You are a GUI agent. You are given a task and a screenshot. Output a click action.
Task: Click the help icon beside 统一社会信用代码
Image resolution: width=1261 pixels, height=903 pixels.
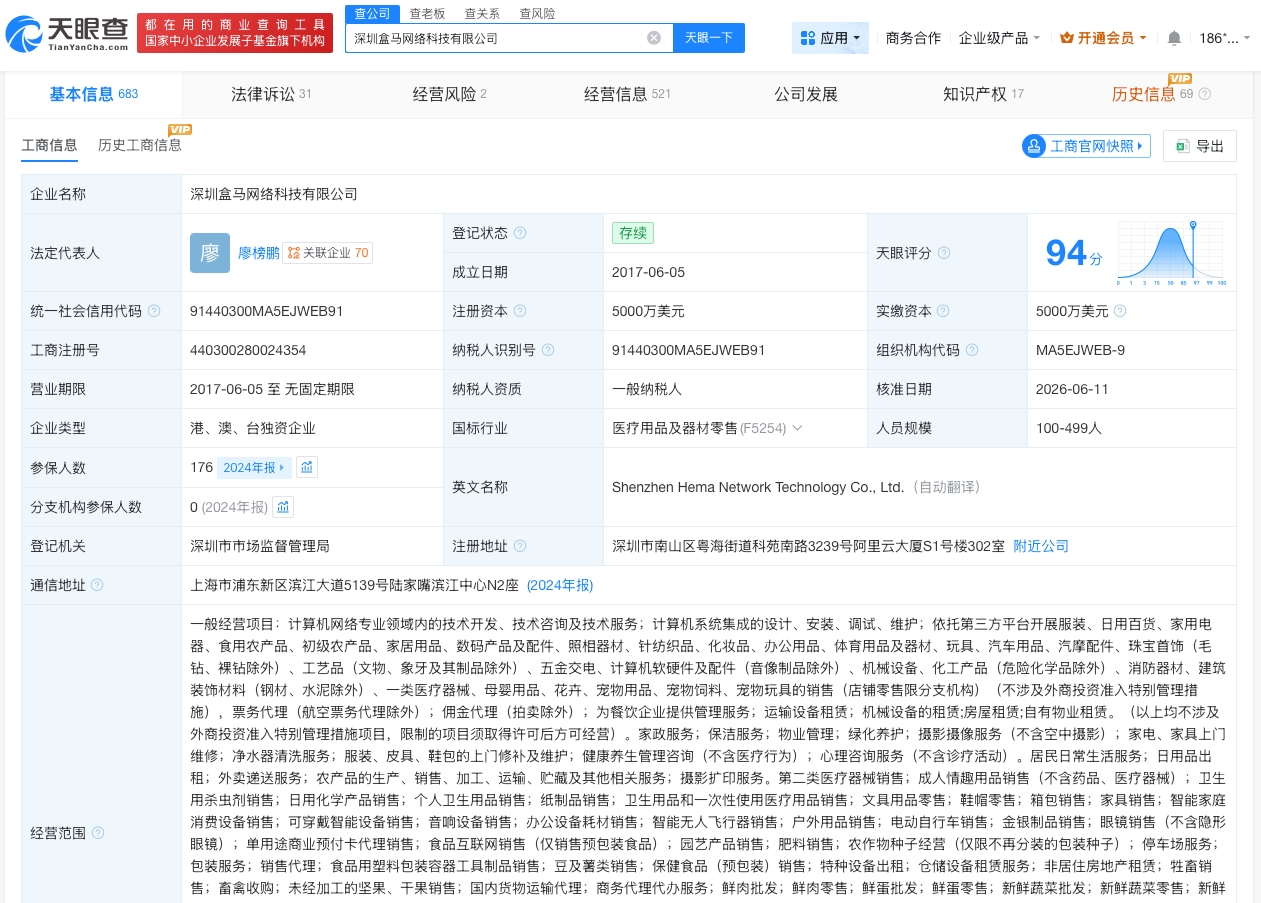154,311
